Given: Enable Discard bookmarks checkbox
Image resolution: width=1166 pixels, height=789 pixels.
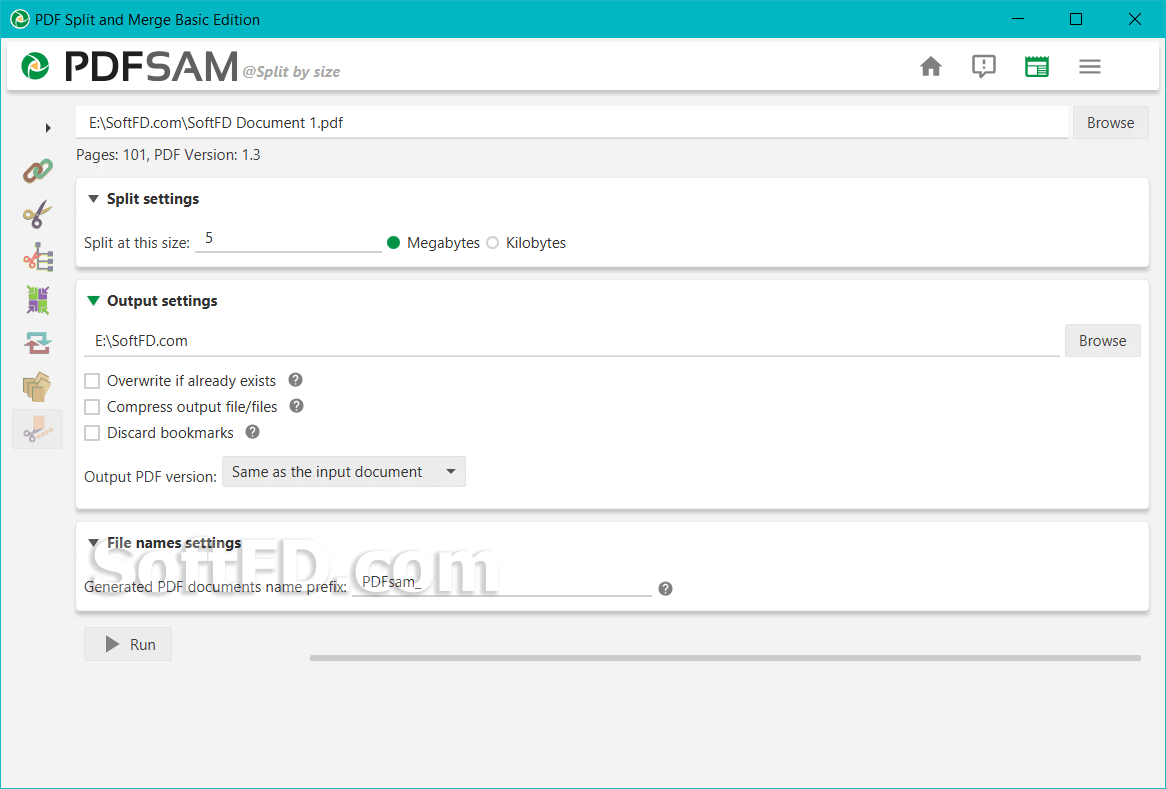Looking at the screenshot, I should 92,434.
